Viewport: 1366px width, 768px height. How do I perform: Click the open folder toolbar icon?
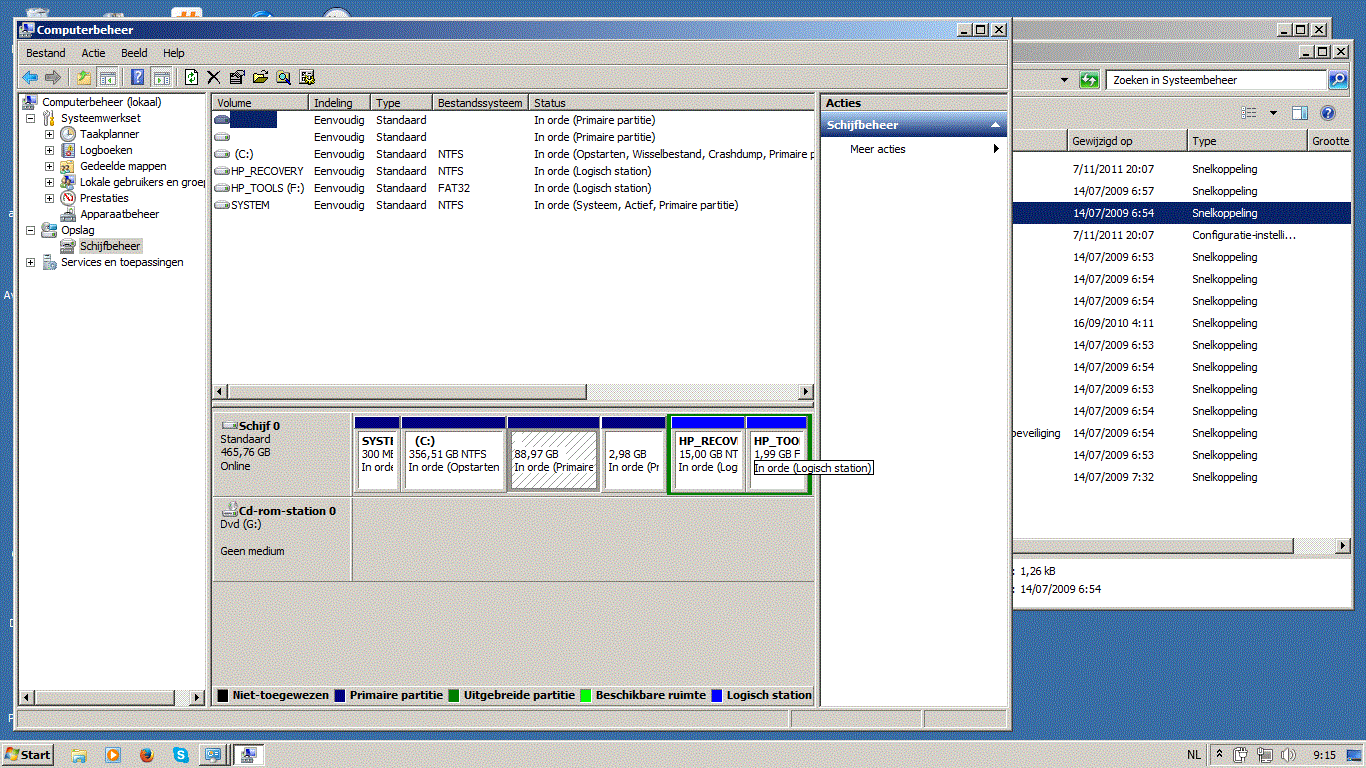(x=260, y=77)
